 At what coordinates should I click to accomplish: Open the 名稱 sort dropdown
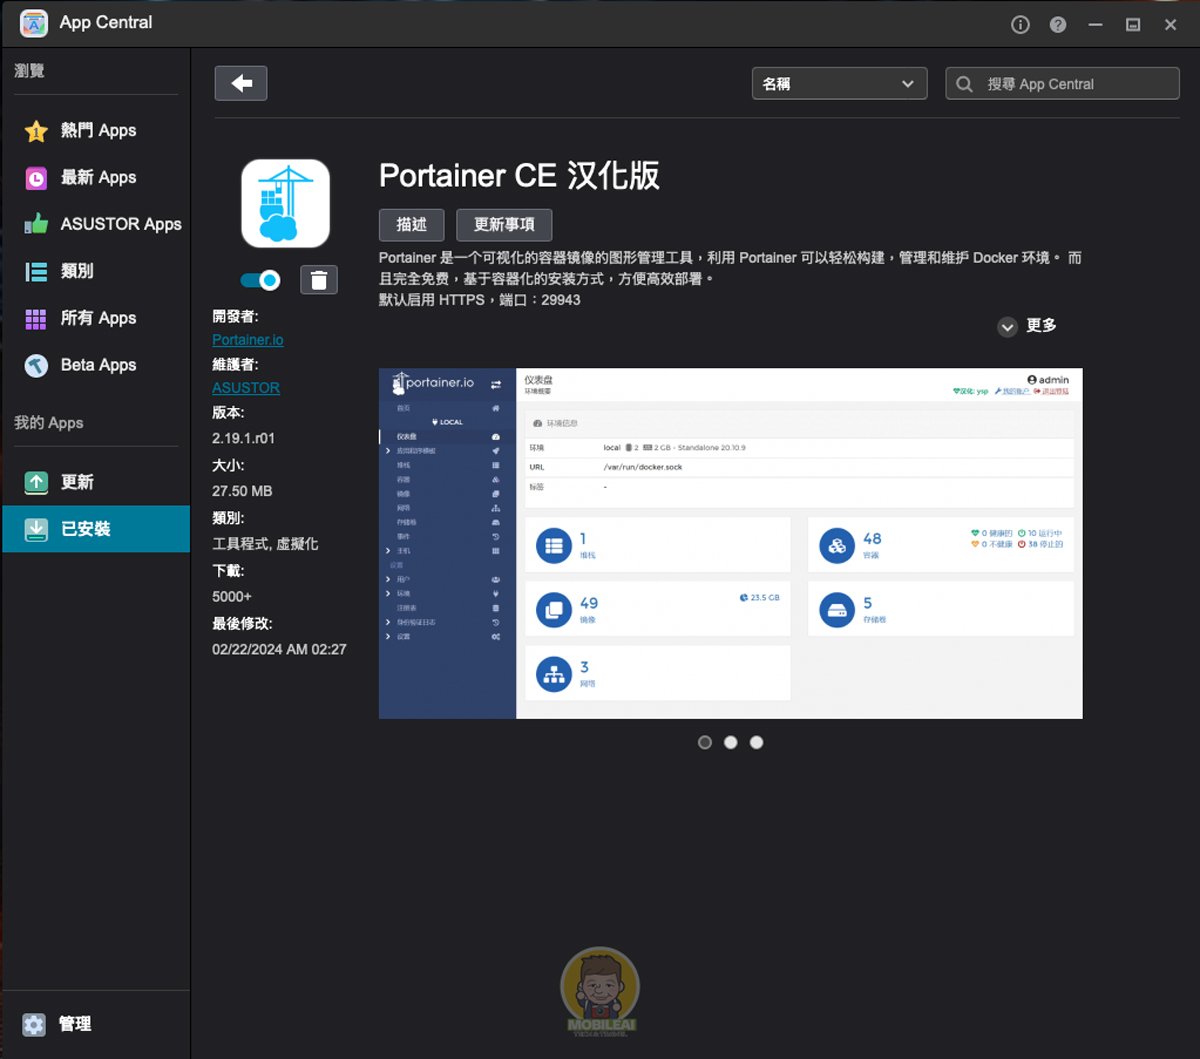click(839, 84)
